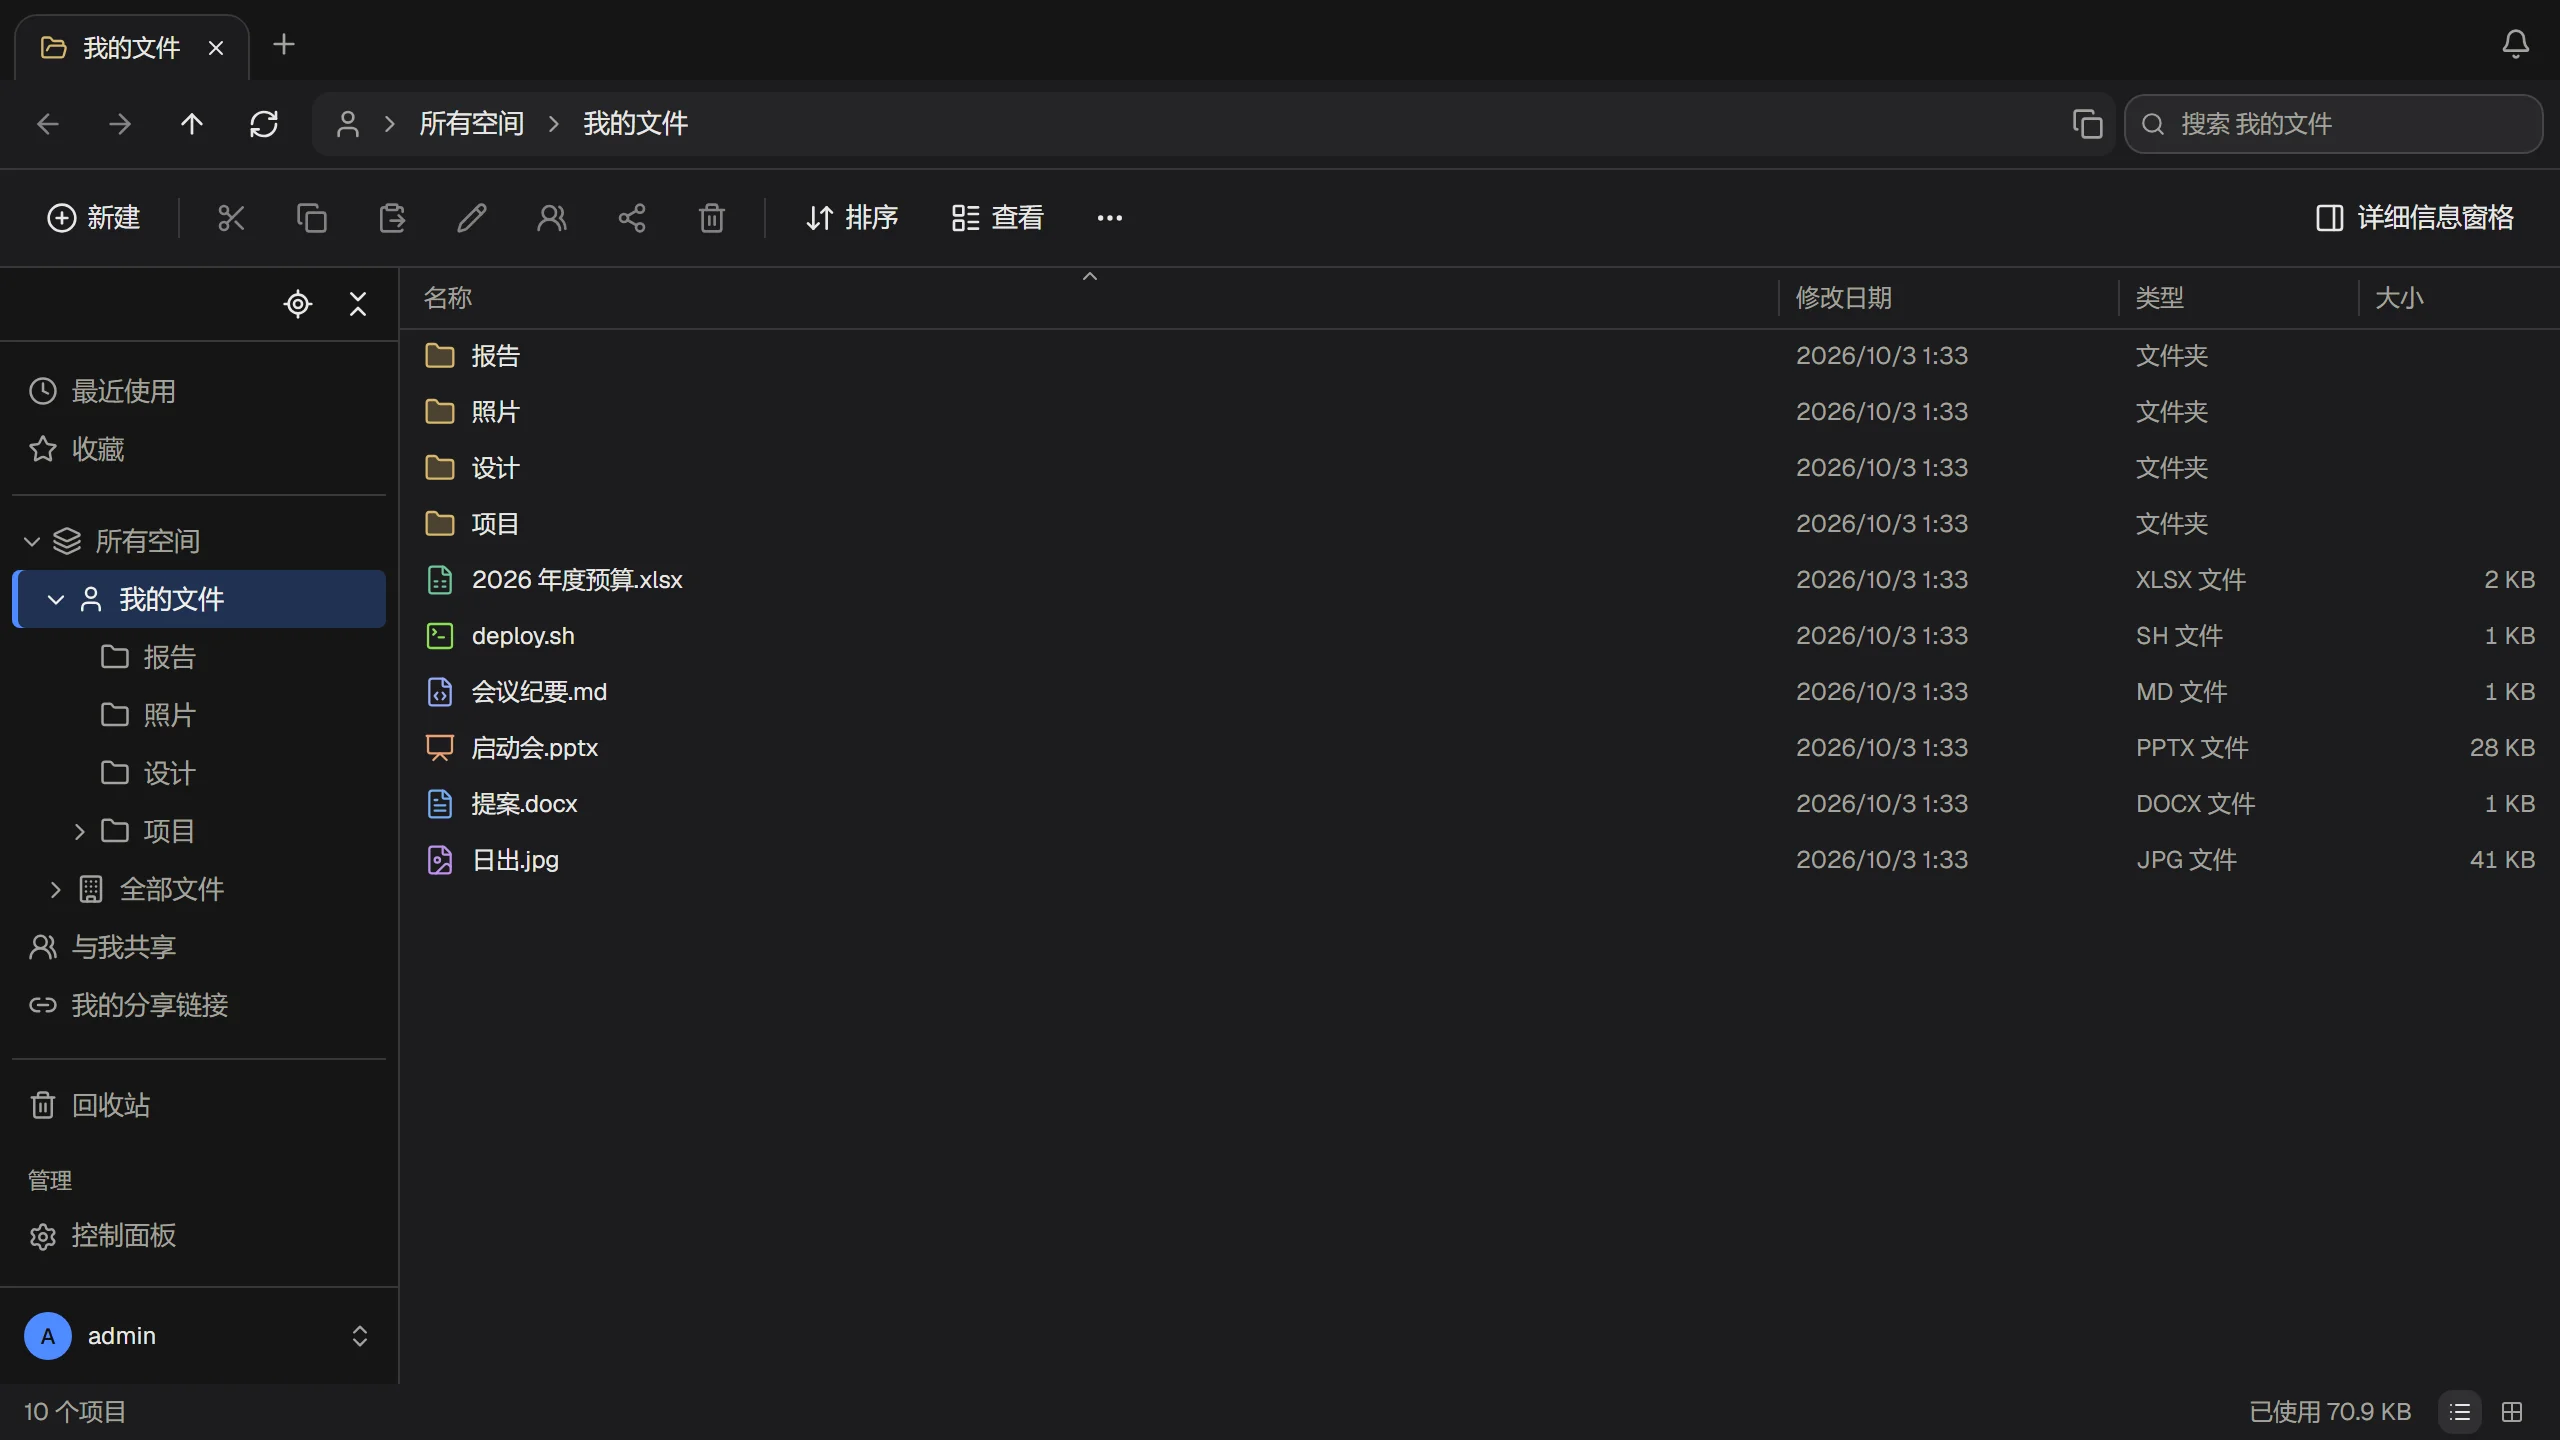Image resolution: width=2560 pixels, height=1440 pixels.
Task: Open 最近使用 in sidebar
Action: (199, 392)
